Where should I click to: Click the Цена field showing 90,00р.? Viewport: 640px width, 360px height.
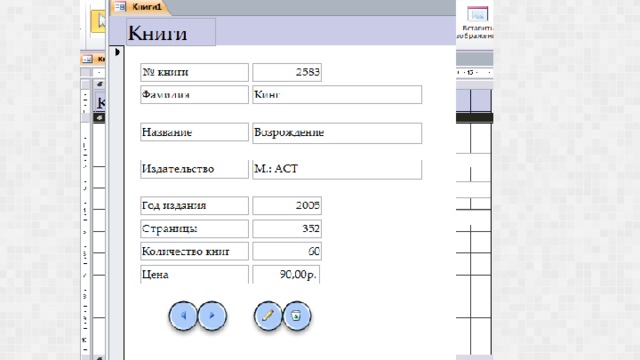point(286,274)
